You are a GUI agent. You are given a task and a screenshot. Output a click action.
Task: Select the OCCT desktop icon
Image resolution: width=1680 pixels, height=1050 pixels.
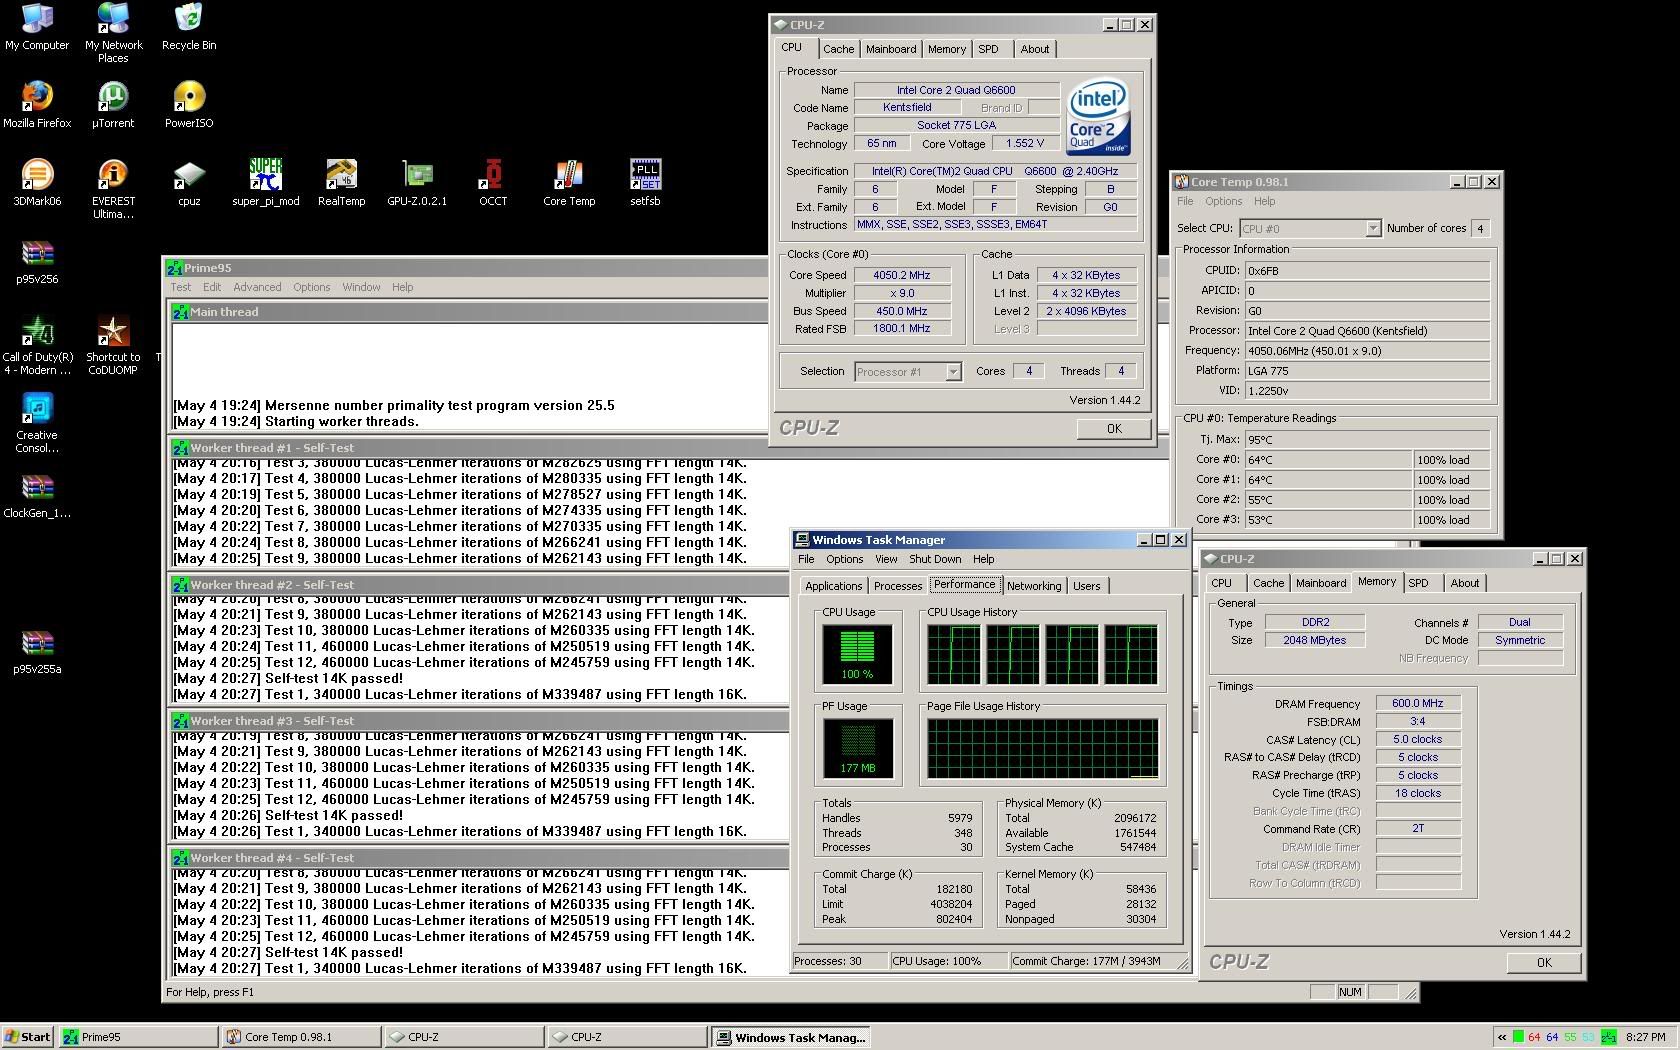[493, 183]
